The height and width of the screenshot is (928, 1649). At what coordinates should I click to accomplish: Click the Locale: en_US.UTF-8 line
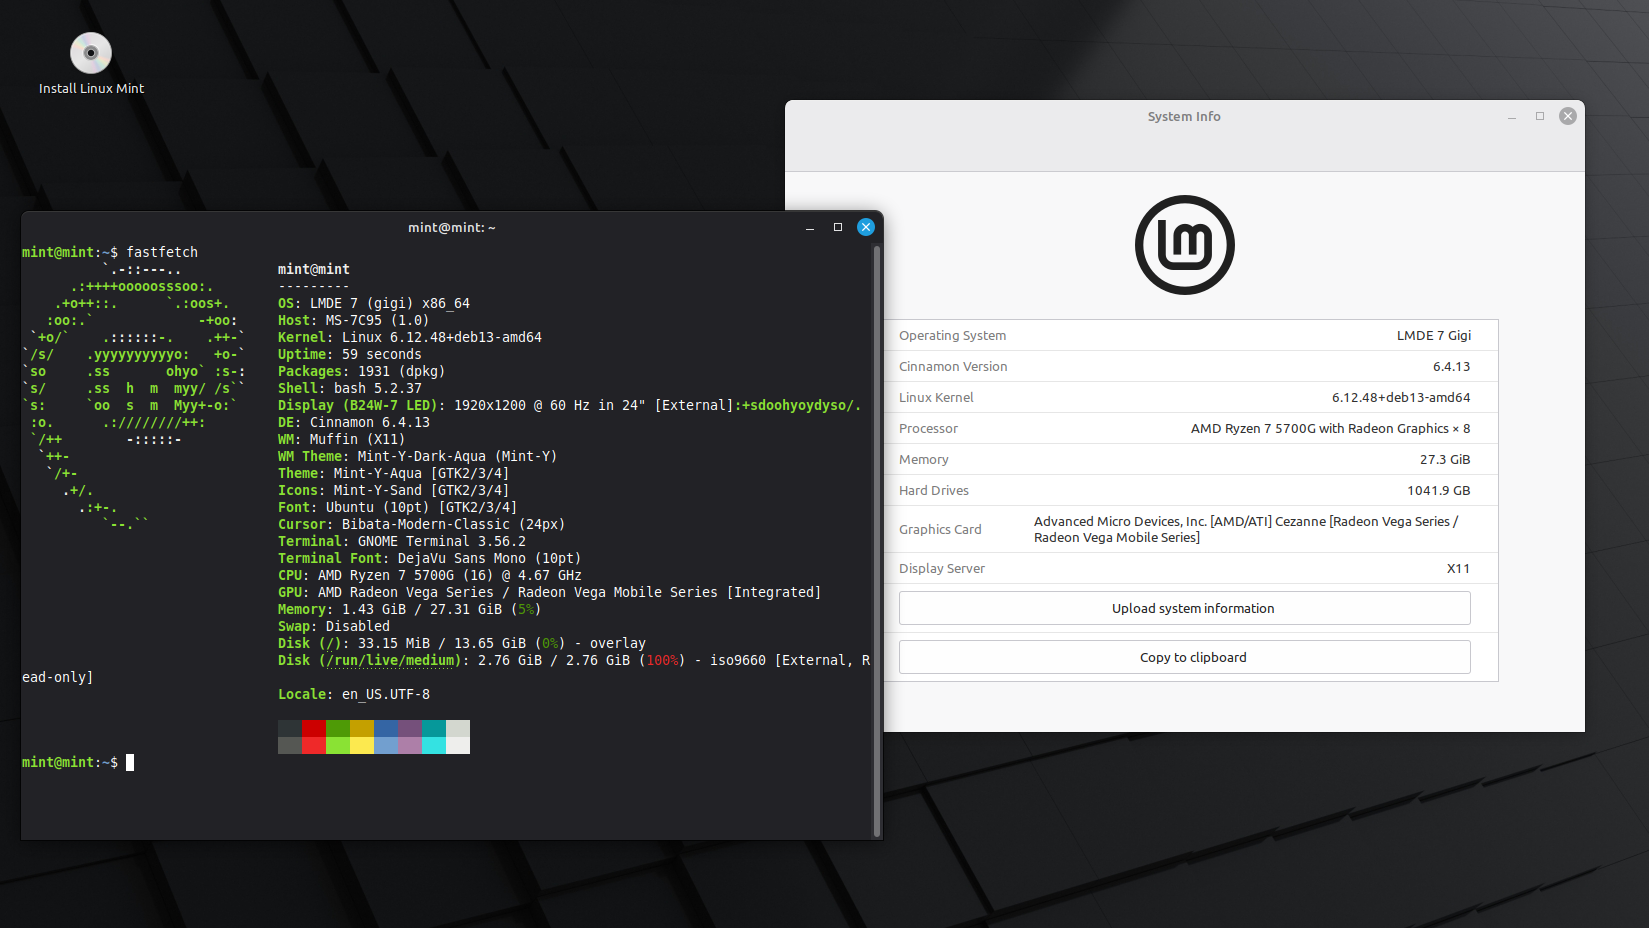[353, 694]
